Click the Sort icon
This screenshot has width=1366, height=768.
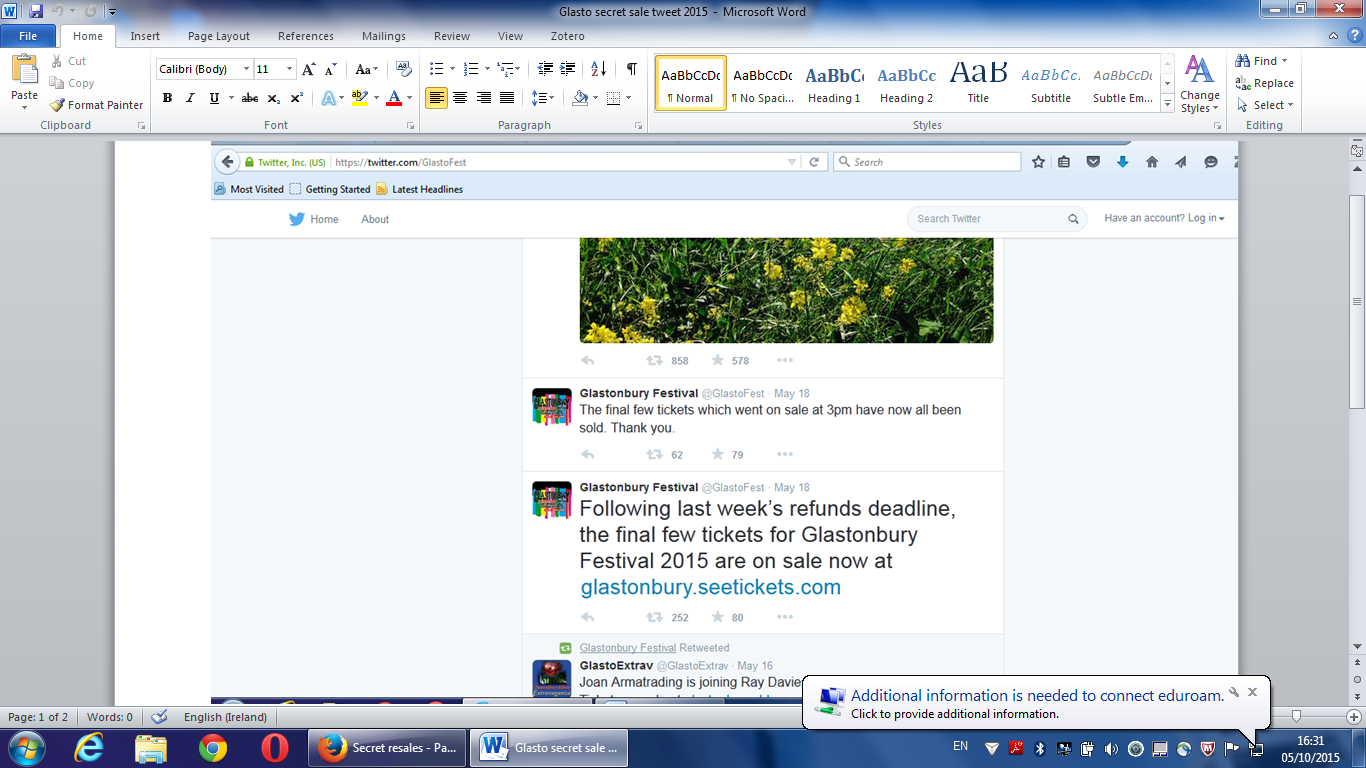[x=599, y=69]
